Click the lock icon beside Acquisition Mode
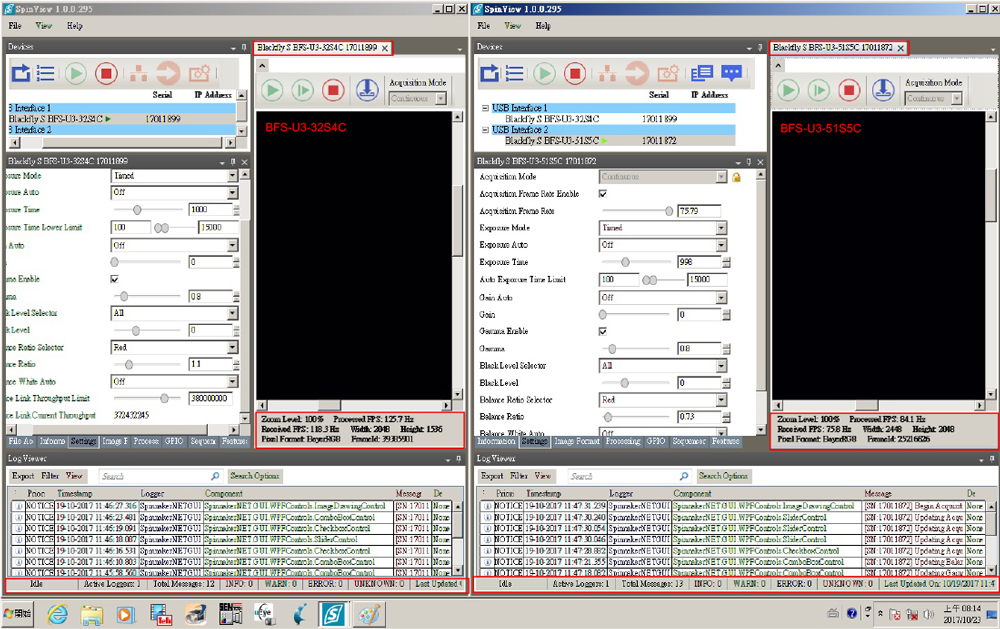 (x=736, y=177)
